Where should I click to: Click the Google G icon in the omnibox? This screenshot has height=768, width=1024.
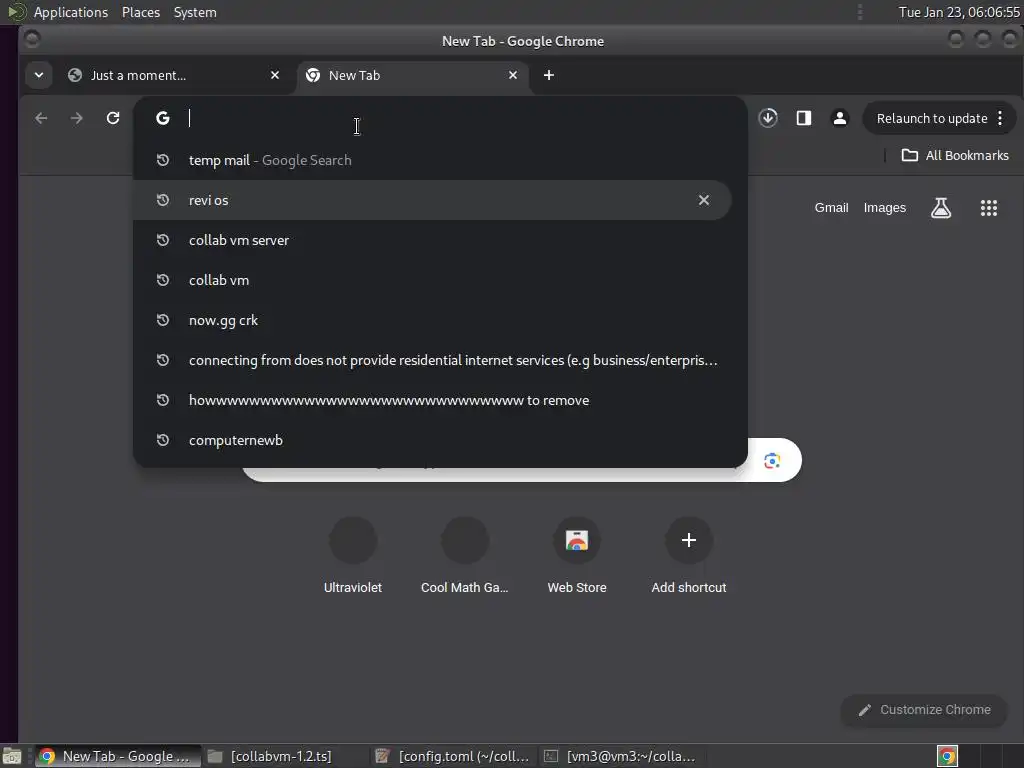click(x=163, y=118)
